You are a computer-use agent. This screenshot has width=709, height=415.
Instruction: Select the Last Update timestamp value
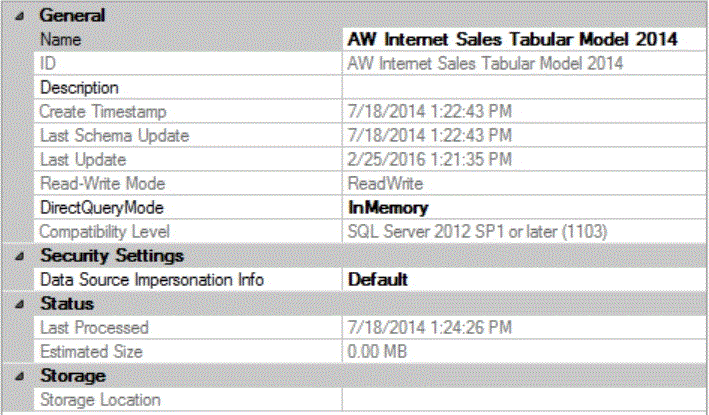pos(430,160)
